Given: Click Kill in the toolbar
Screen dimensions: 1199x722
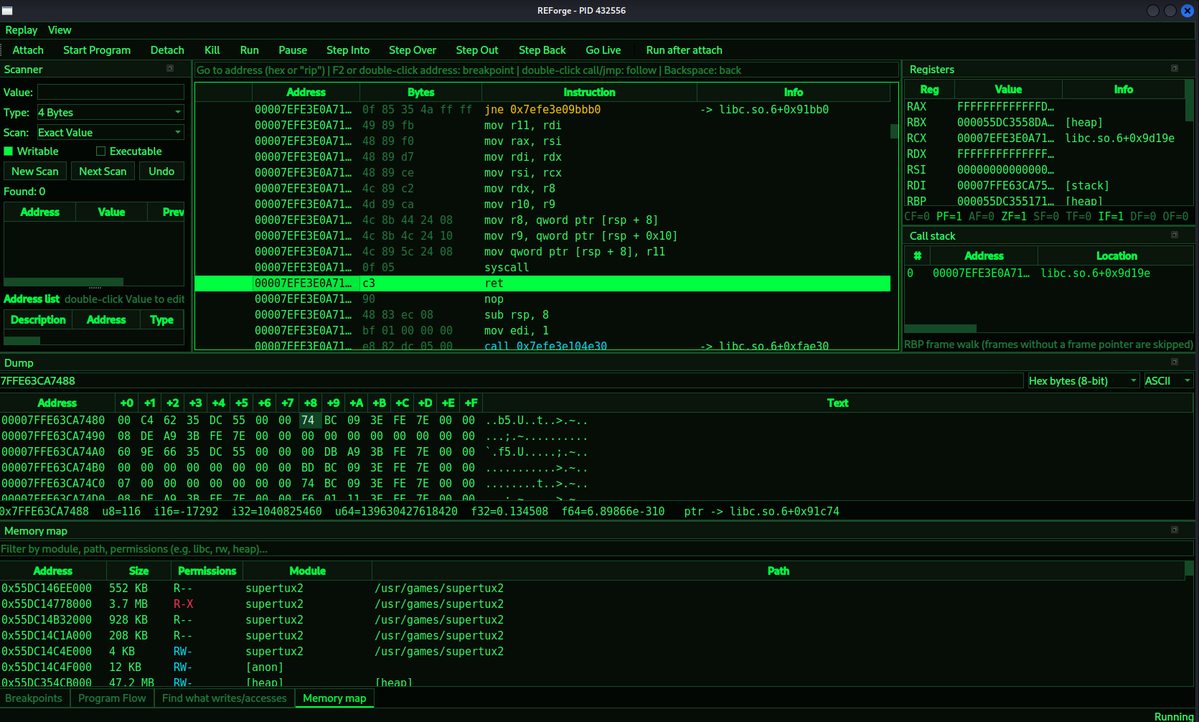Looking at the screenshot, I should click(212, 50).
